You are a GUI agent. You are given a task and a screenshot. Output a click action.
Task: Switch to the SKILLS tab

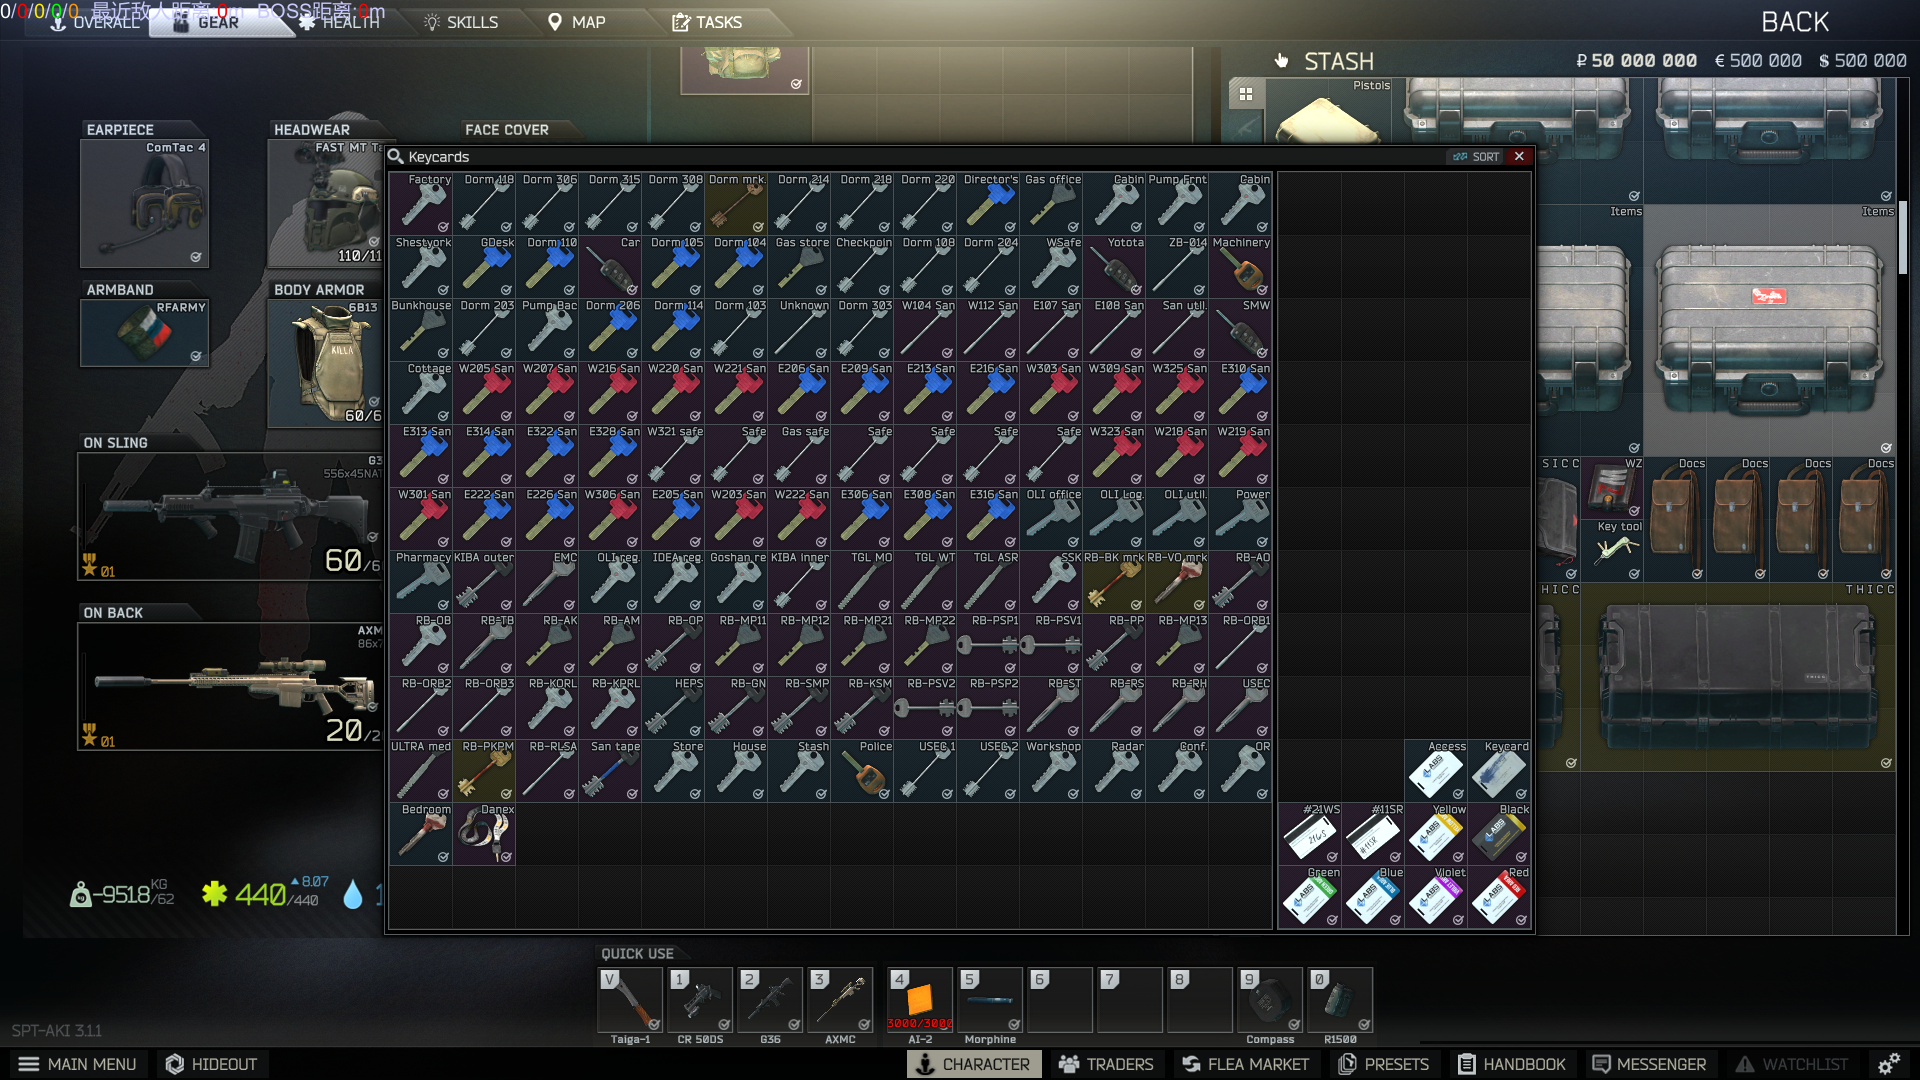[x=461, y=22]
